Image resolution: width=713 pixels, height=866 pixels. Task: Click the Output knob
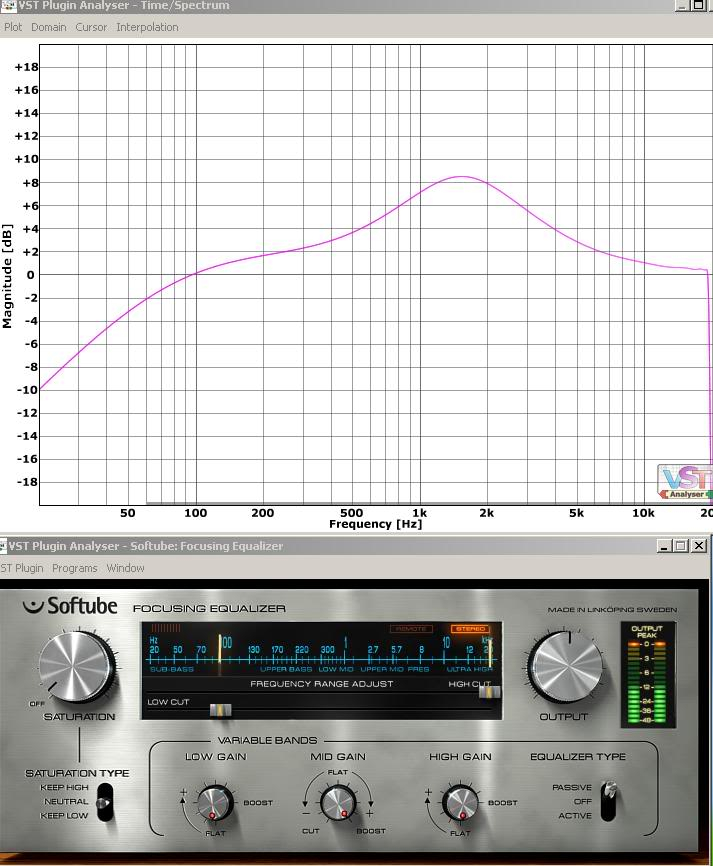[565, 667]
